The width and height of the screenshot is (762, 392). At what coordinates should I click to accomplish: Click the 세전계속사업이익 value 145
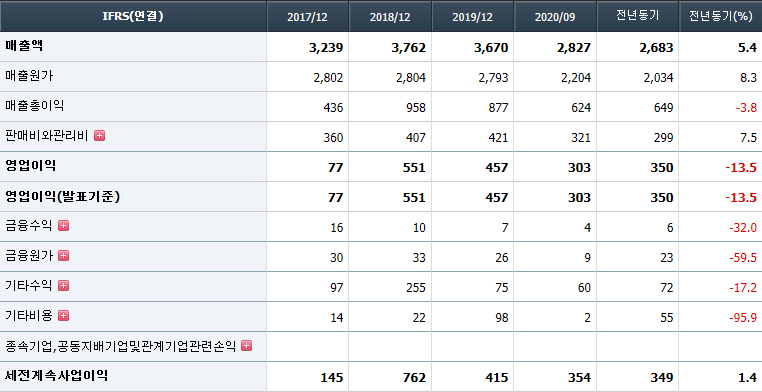click(332, 378)
